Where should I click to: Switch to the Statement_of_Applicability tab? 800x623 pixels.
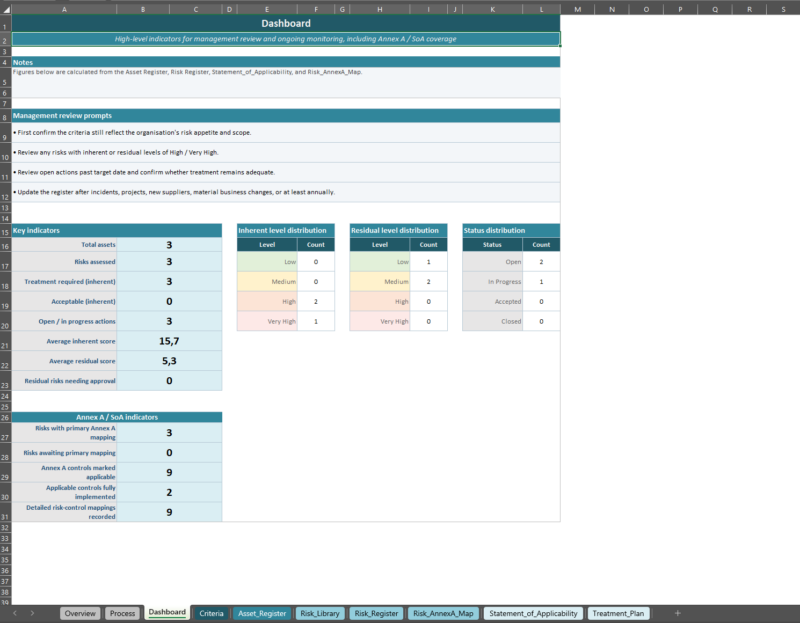point(533,613)
